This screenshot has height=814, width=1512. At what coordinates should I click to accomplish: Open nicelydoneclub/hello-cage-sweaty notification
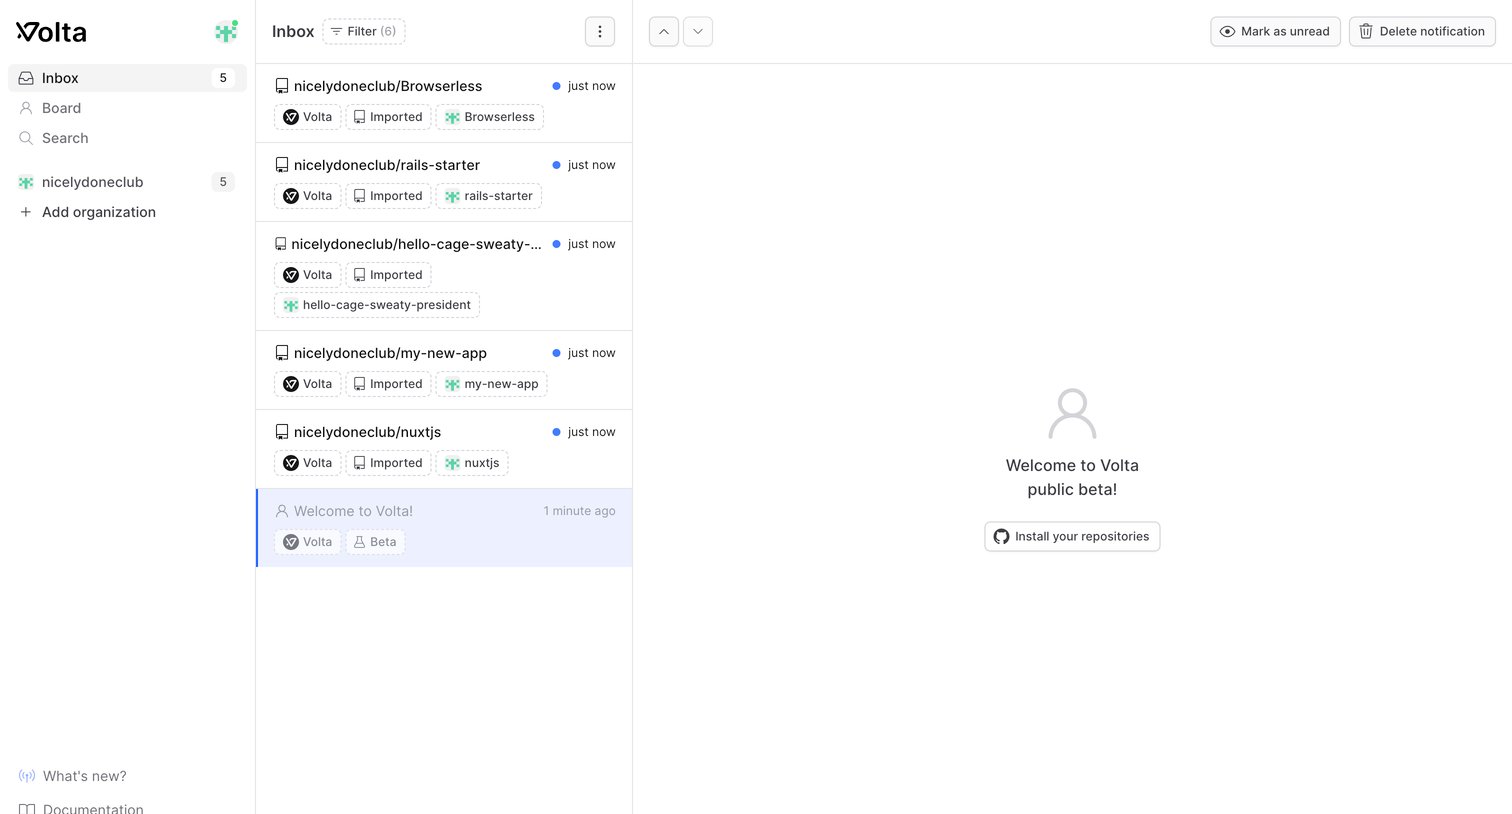[x=444, y=276]
